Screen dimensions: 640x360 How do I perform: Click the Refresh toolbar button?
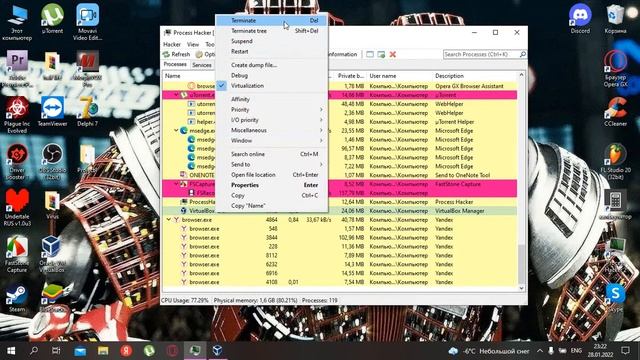tap(176, 54)
